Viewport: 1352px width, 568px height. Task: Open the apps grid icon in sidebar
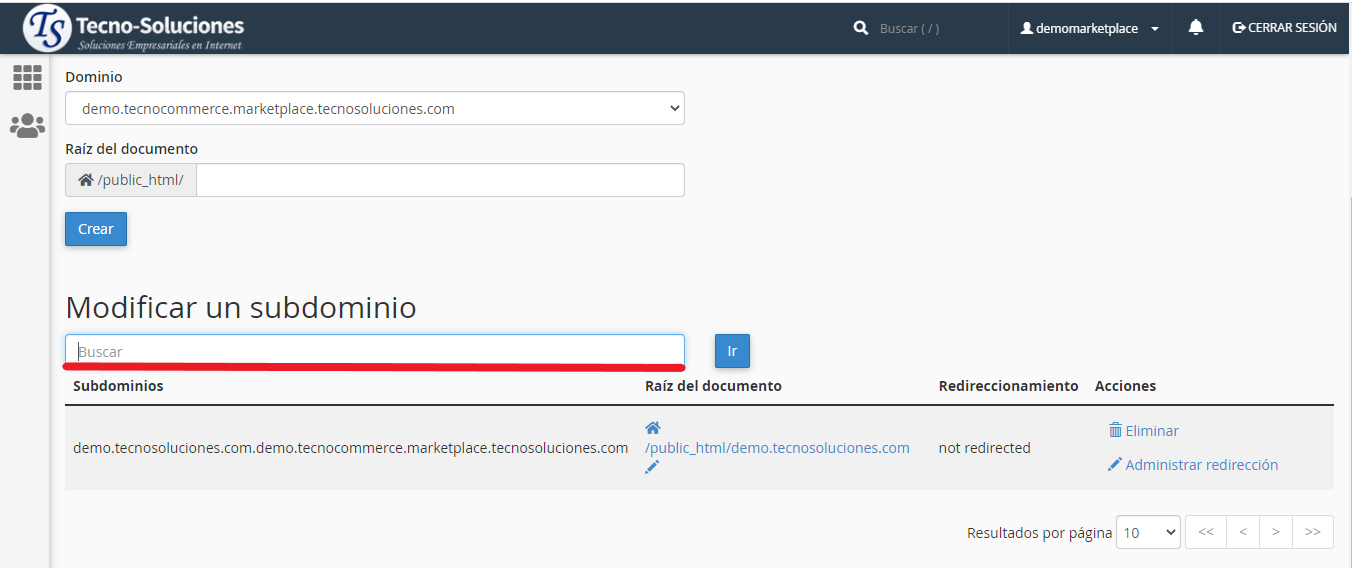[27, 78]
